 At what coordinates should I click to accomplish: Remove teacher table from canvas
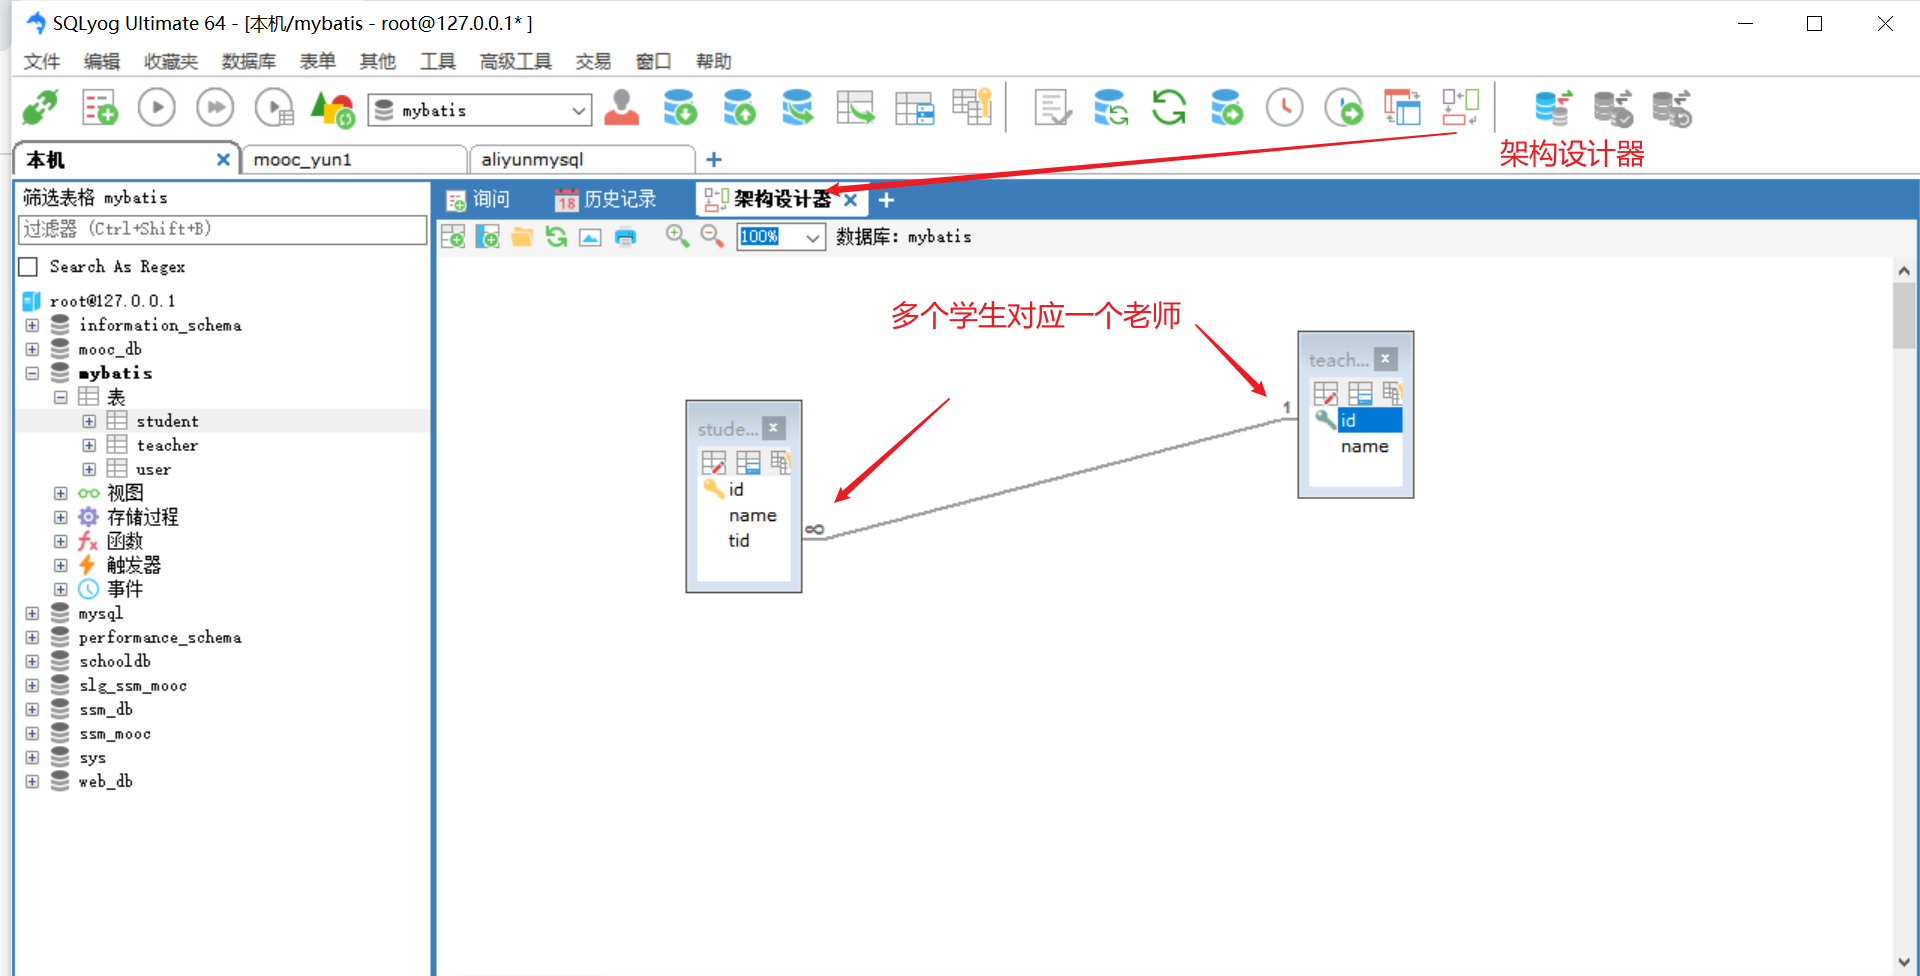pyautogui.click(x=1385, y=359)
